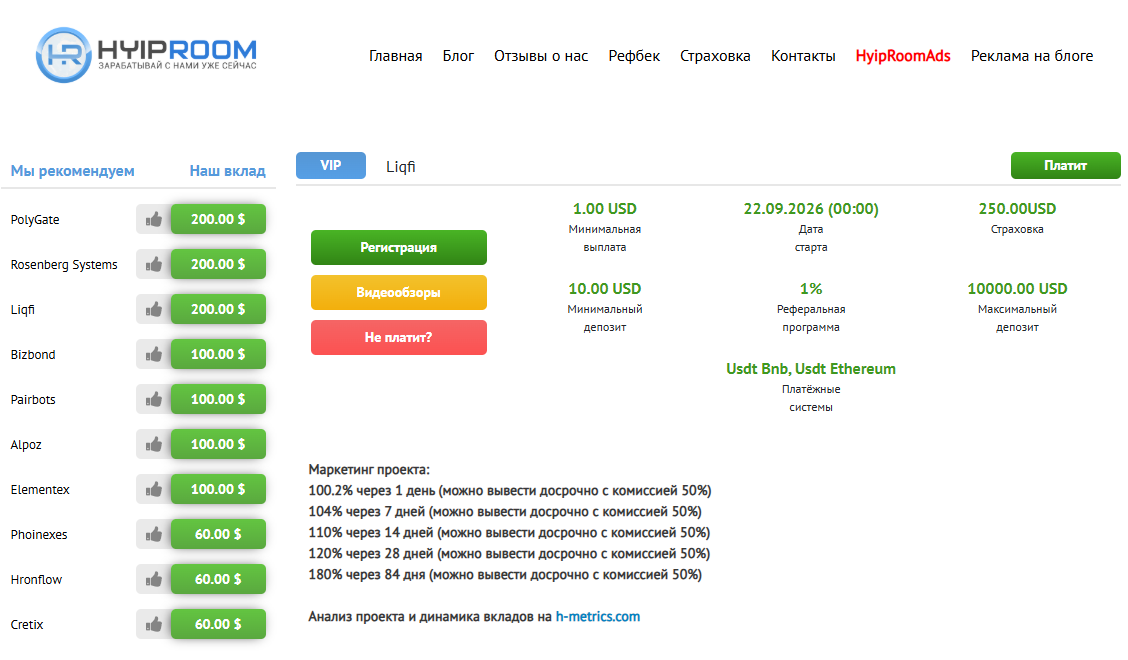
Task: Click the HyipRoom logo
Action: coord(146,55)
